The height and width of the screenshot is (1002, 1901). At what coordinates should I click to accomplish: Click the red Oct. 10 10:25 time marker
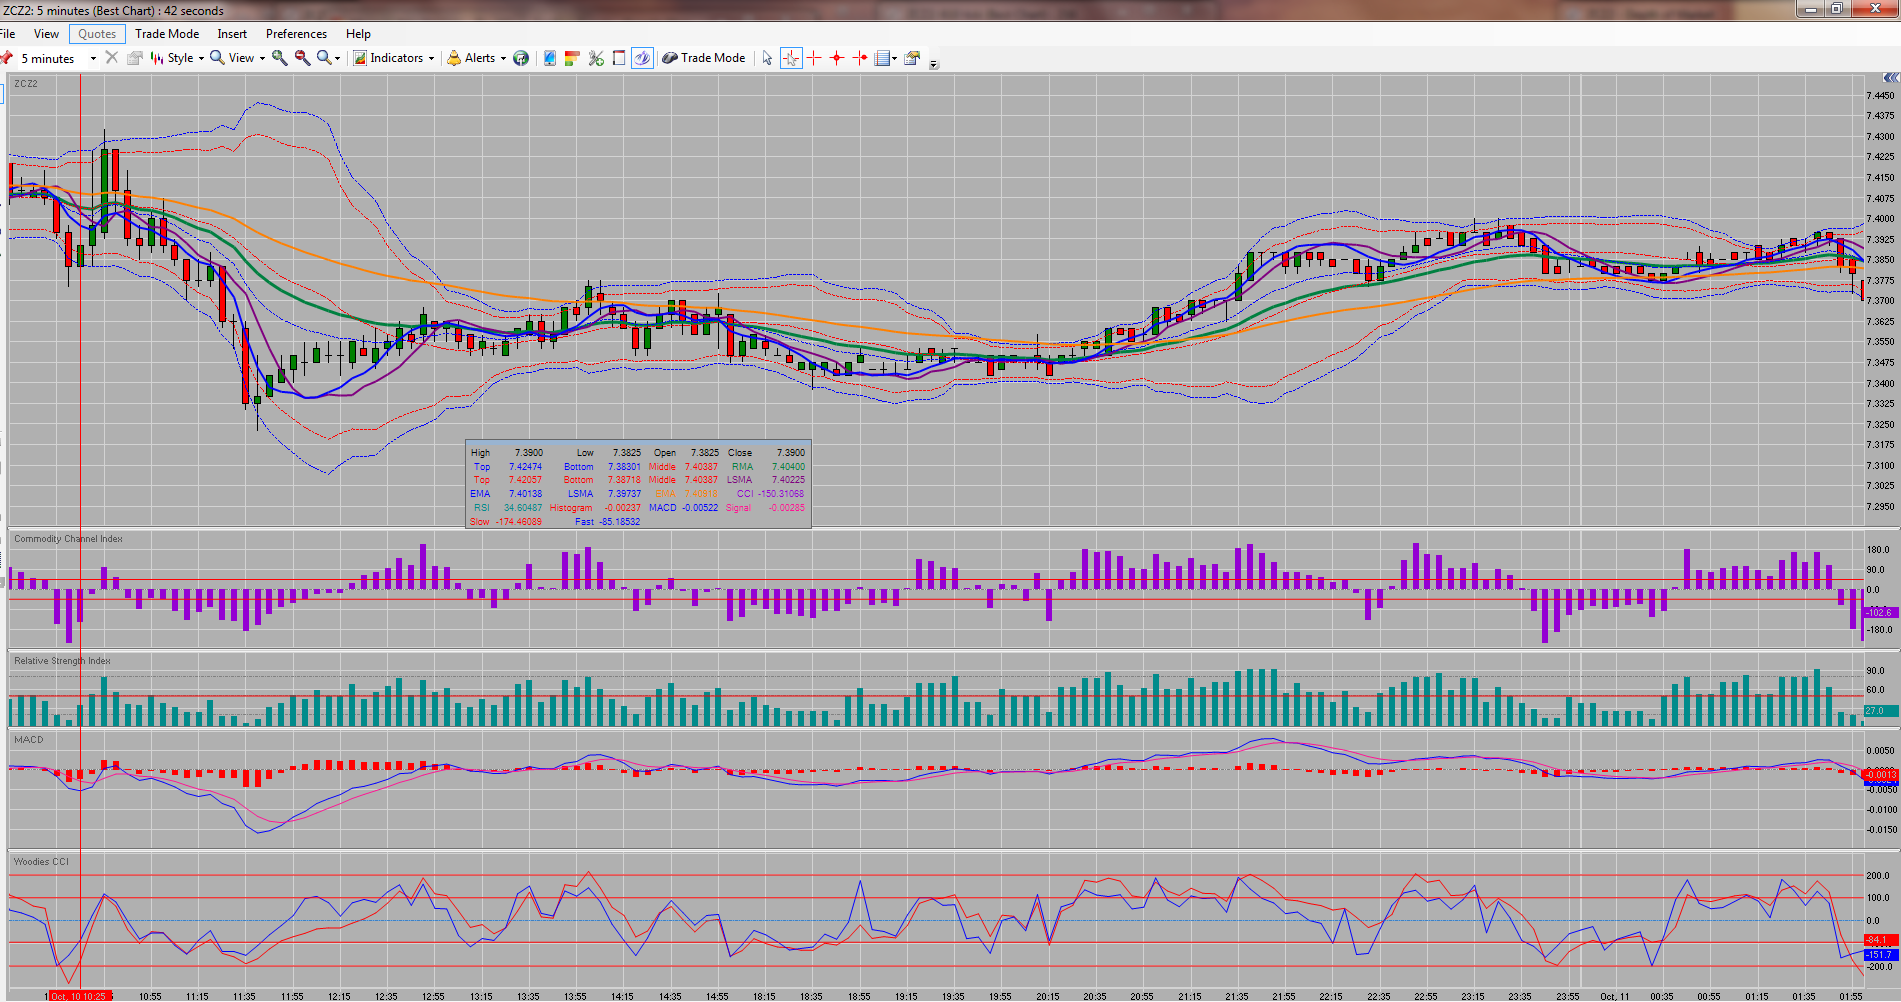click(x=78, y=996)
